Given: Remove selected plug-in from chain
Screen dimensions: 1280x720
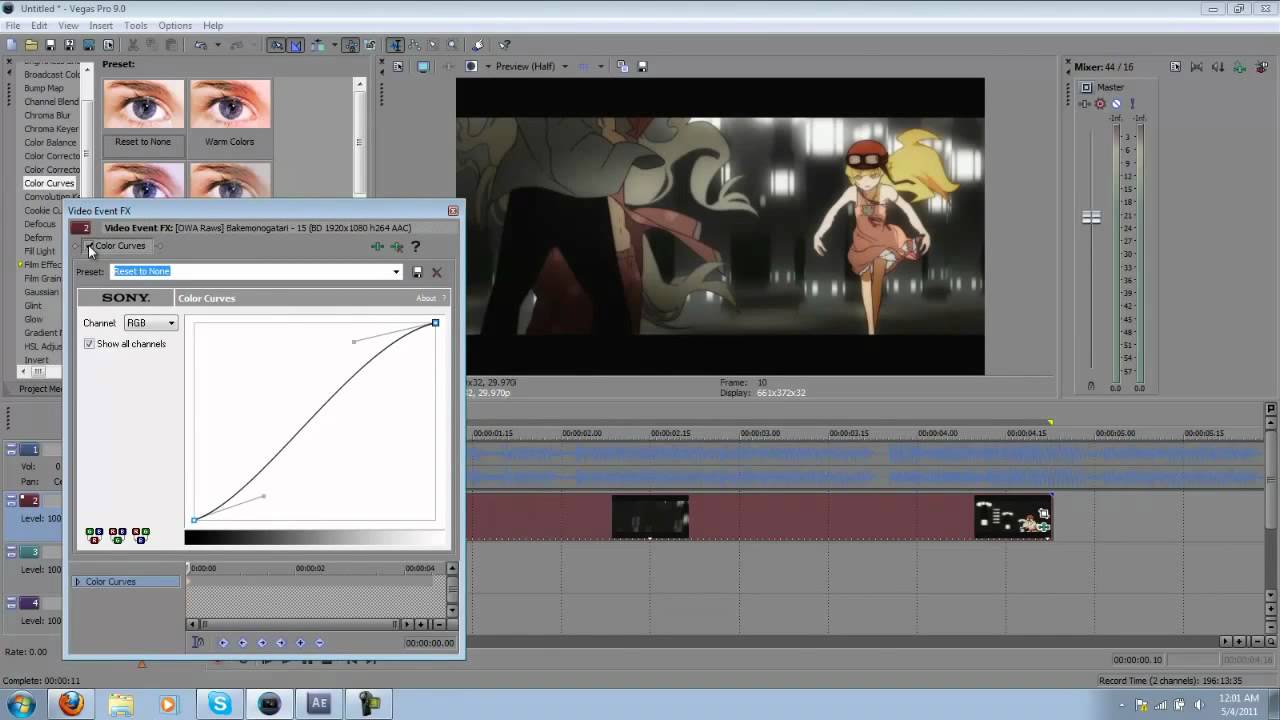Looking at the screenshot, I should (x=397, y=246).
